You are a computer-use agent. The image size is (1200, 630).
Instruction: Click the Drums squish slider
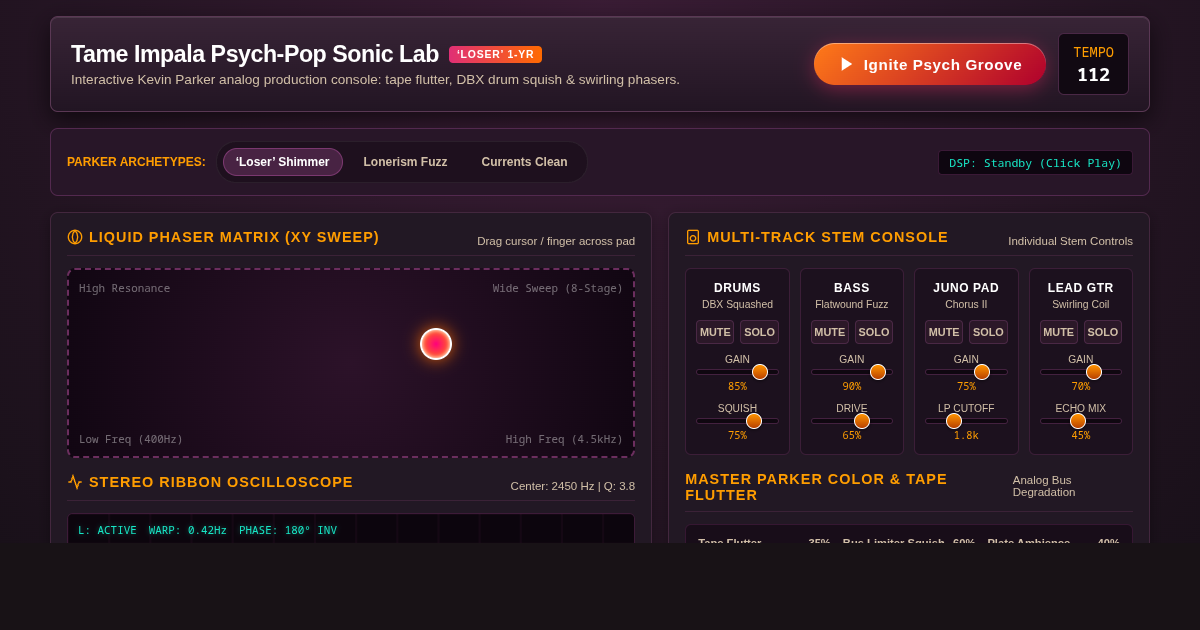point(737,421)
